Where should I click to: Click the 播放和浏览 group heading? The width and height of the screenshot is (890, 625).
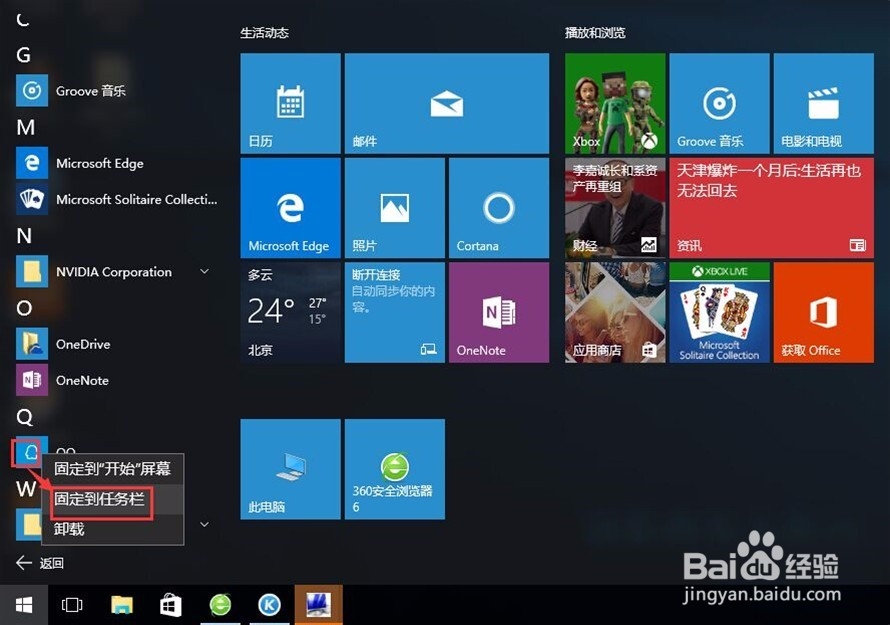pyautogui.click(x=595, y=33)
